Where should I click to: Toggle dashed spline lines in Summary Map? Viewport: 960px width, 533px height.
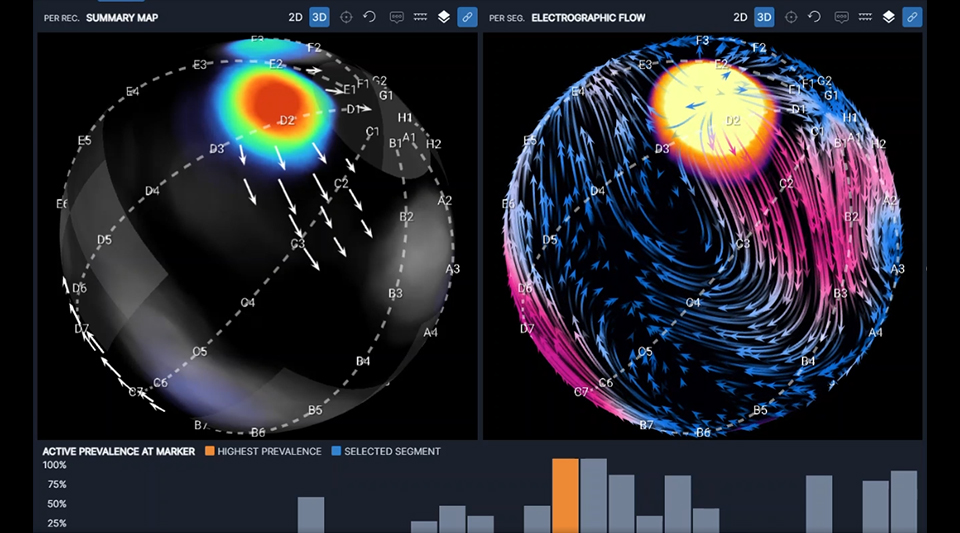[420, 17]
